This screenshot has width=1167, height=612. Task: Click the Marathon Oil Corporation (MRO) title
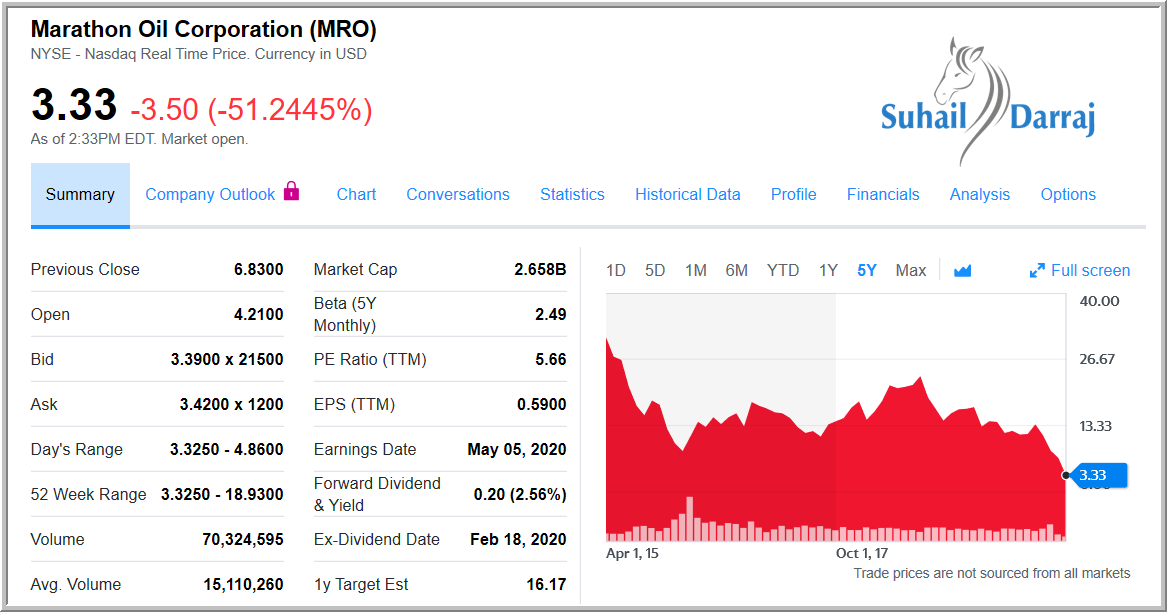203,29
